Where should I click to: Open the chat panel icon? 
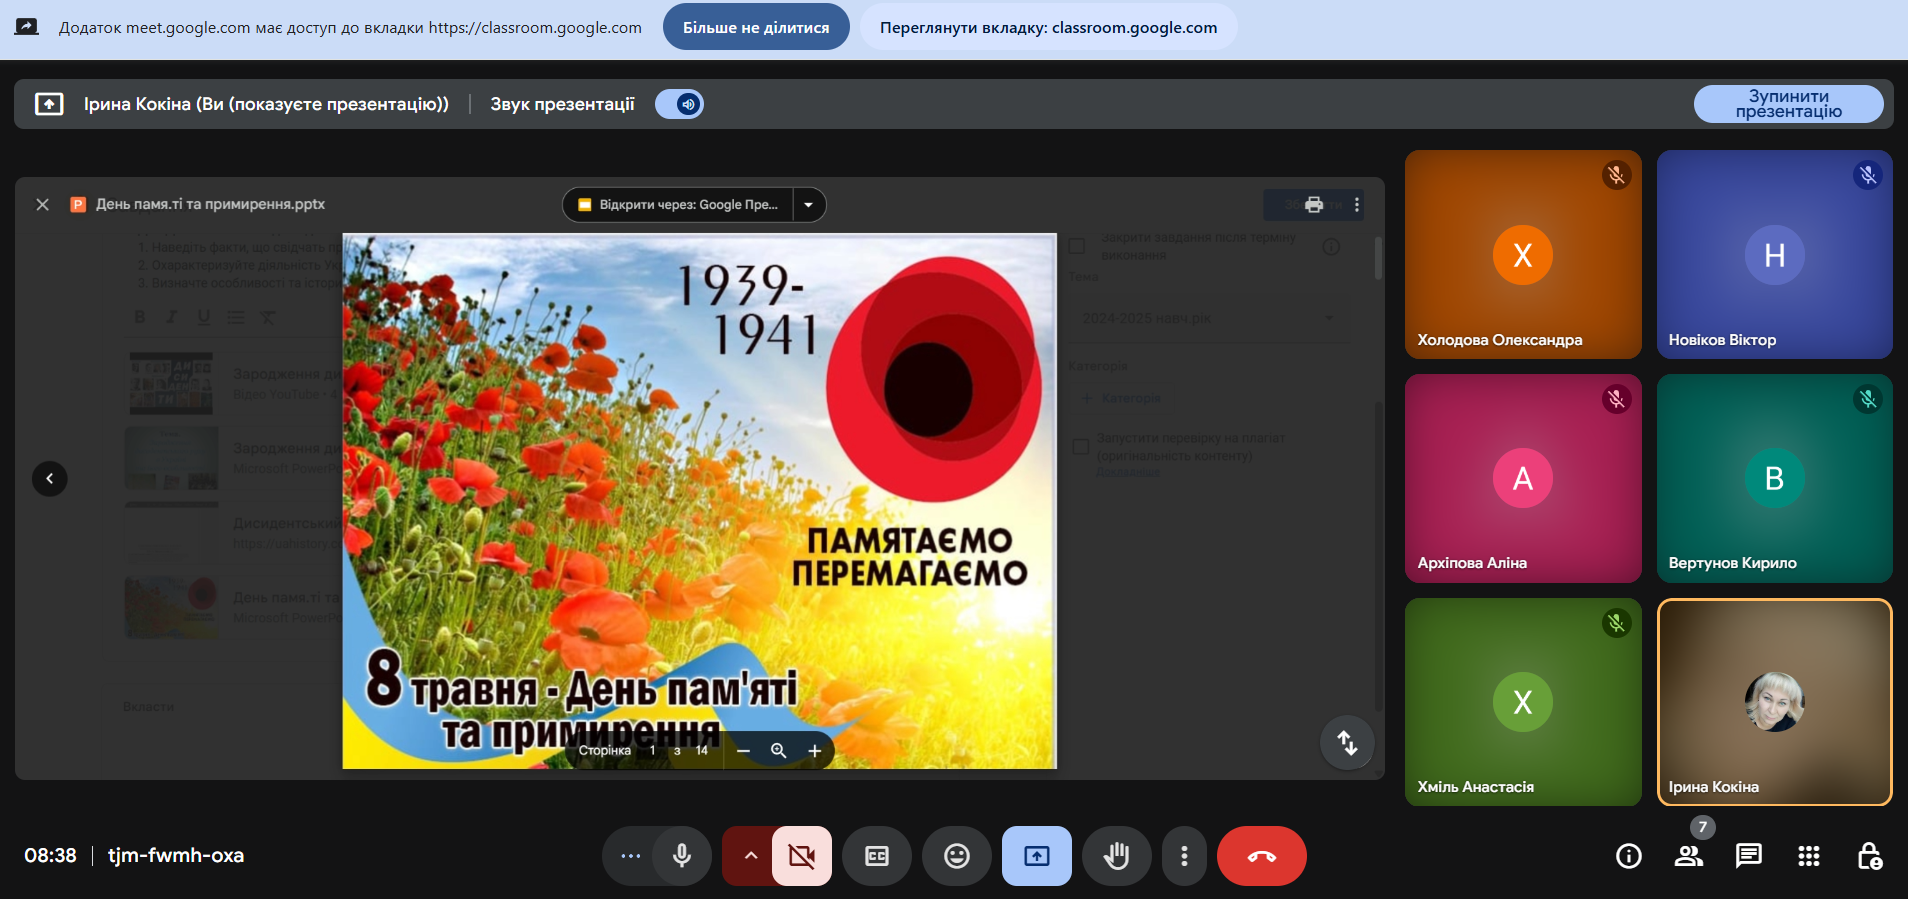tap(1748, 856)
